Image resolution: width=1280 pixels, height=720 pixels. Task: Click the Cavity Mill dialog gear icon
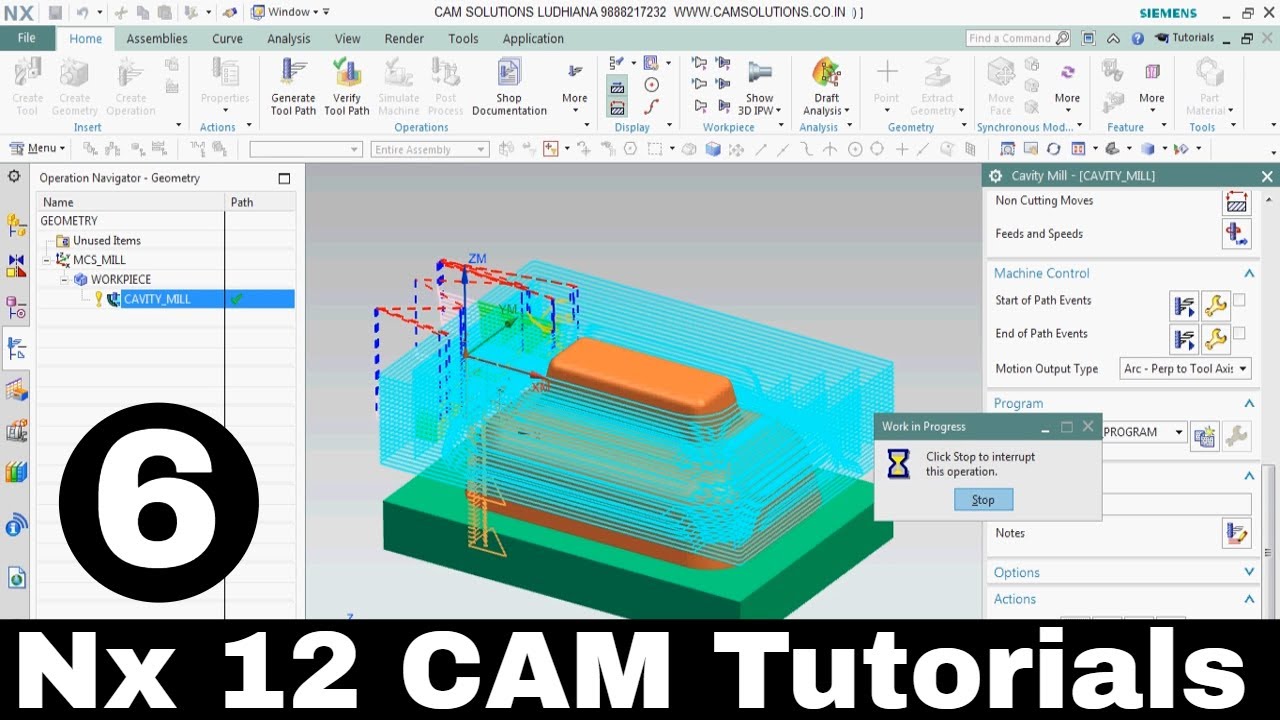click(995, 175)
